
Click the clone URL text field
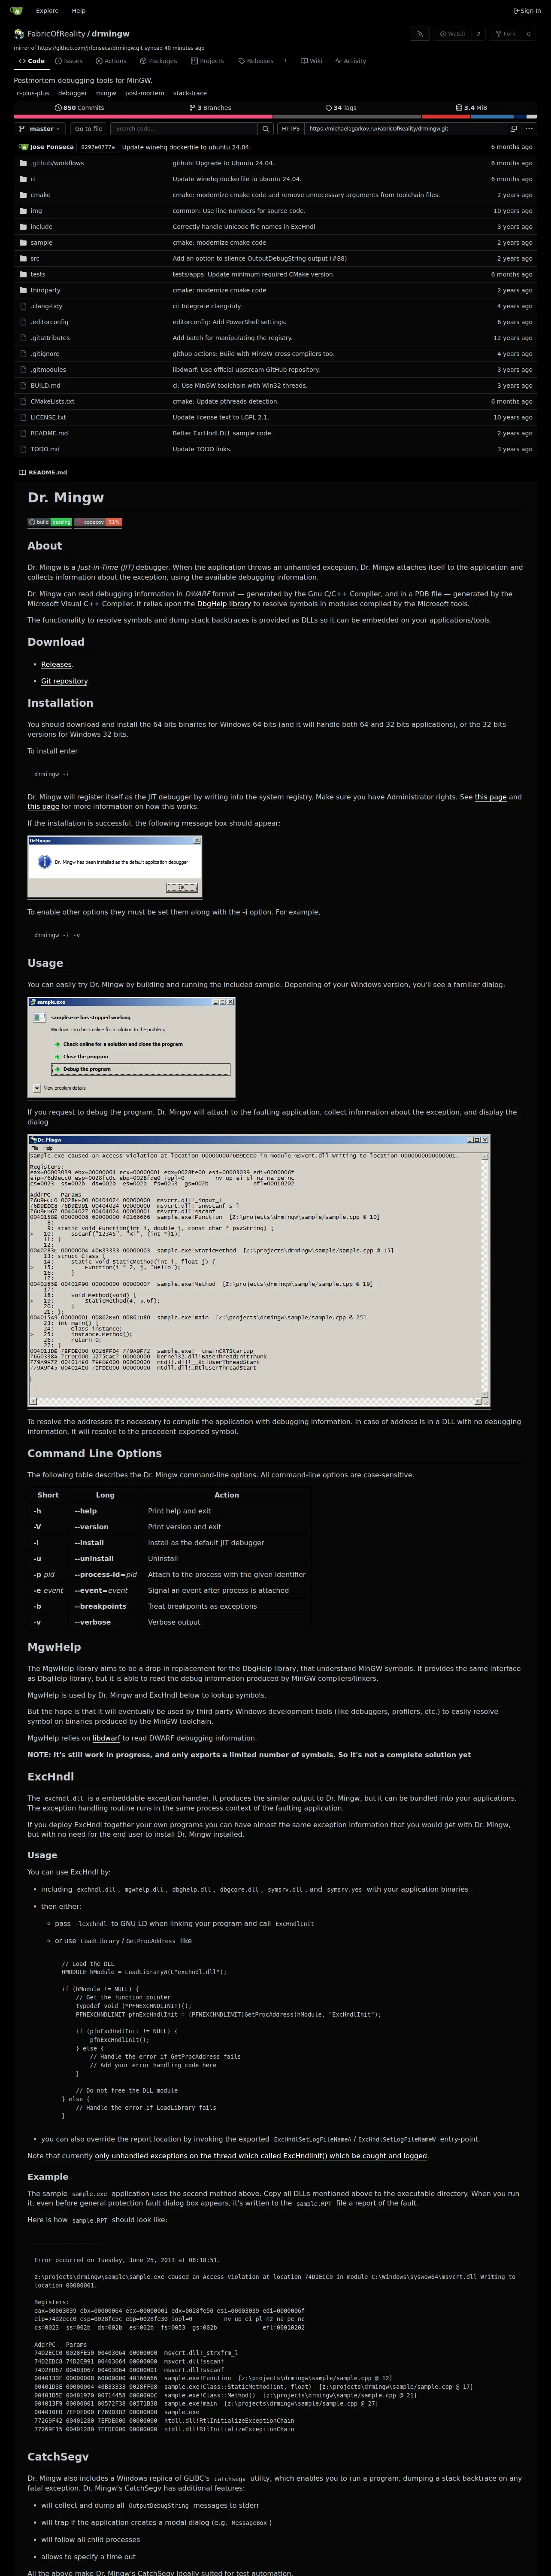coord(405,129)
